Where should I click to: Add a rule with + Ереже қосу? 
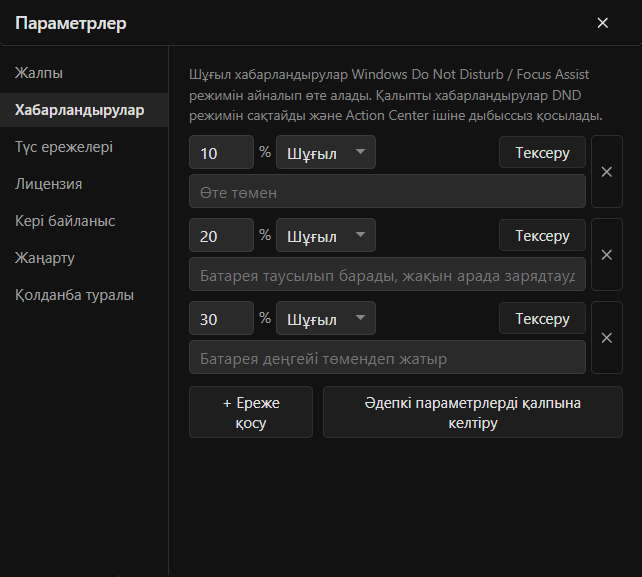pyautogui.click(x=251, y=412)
